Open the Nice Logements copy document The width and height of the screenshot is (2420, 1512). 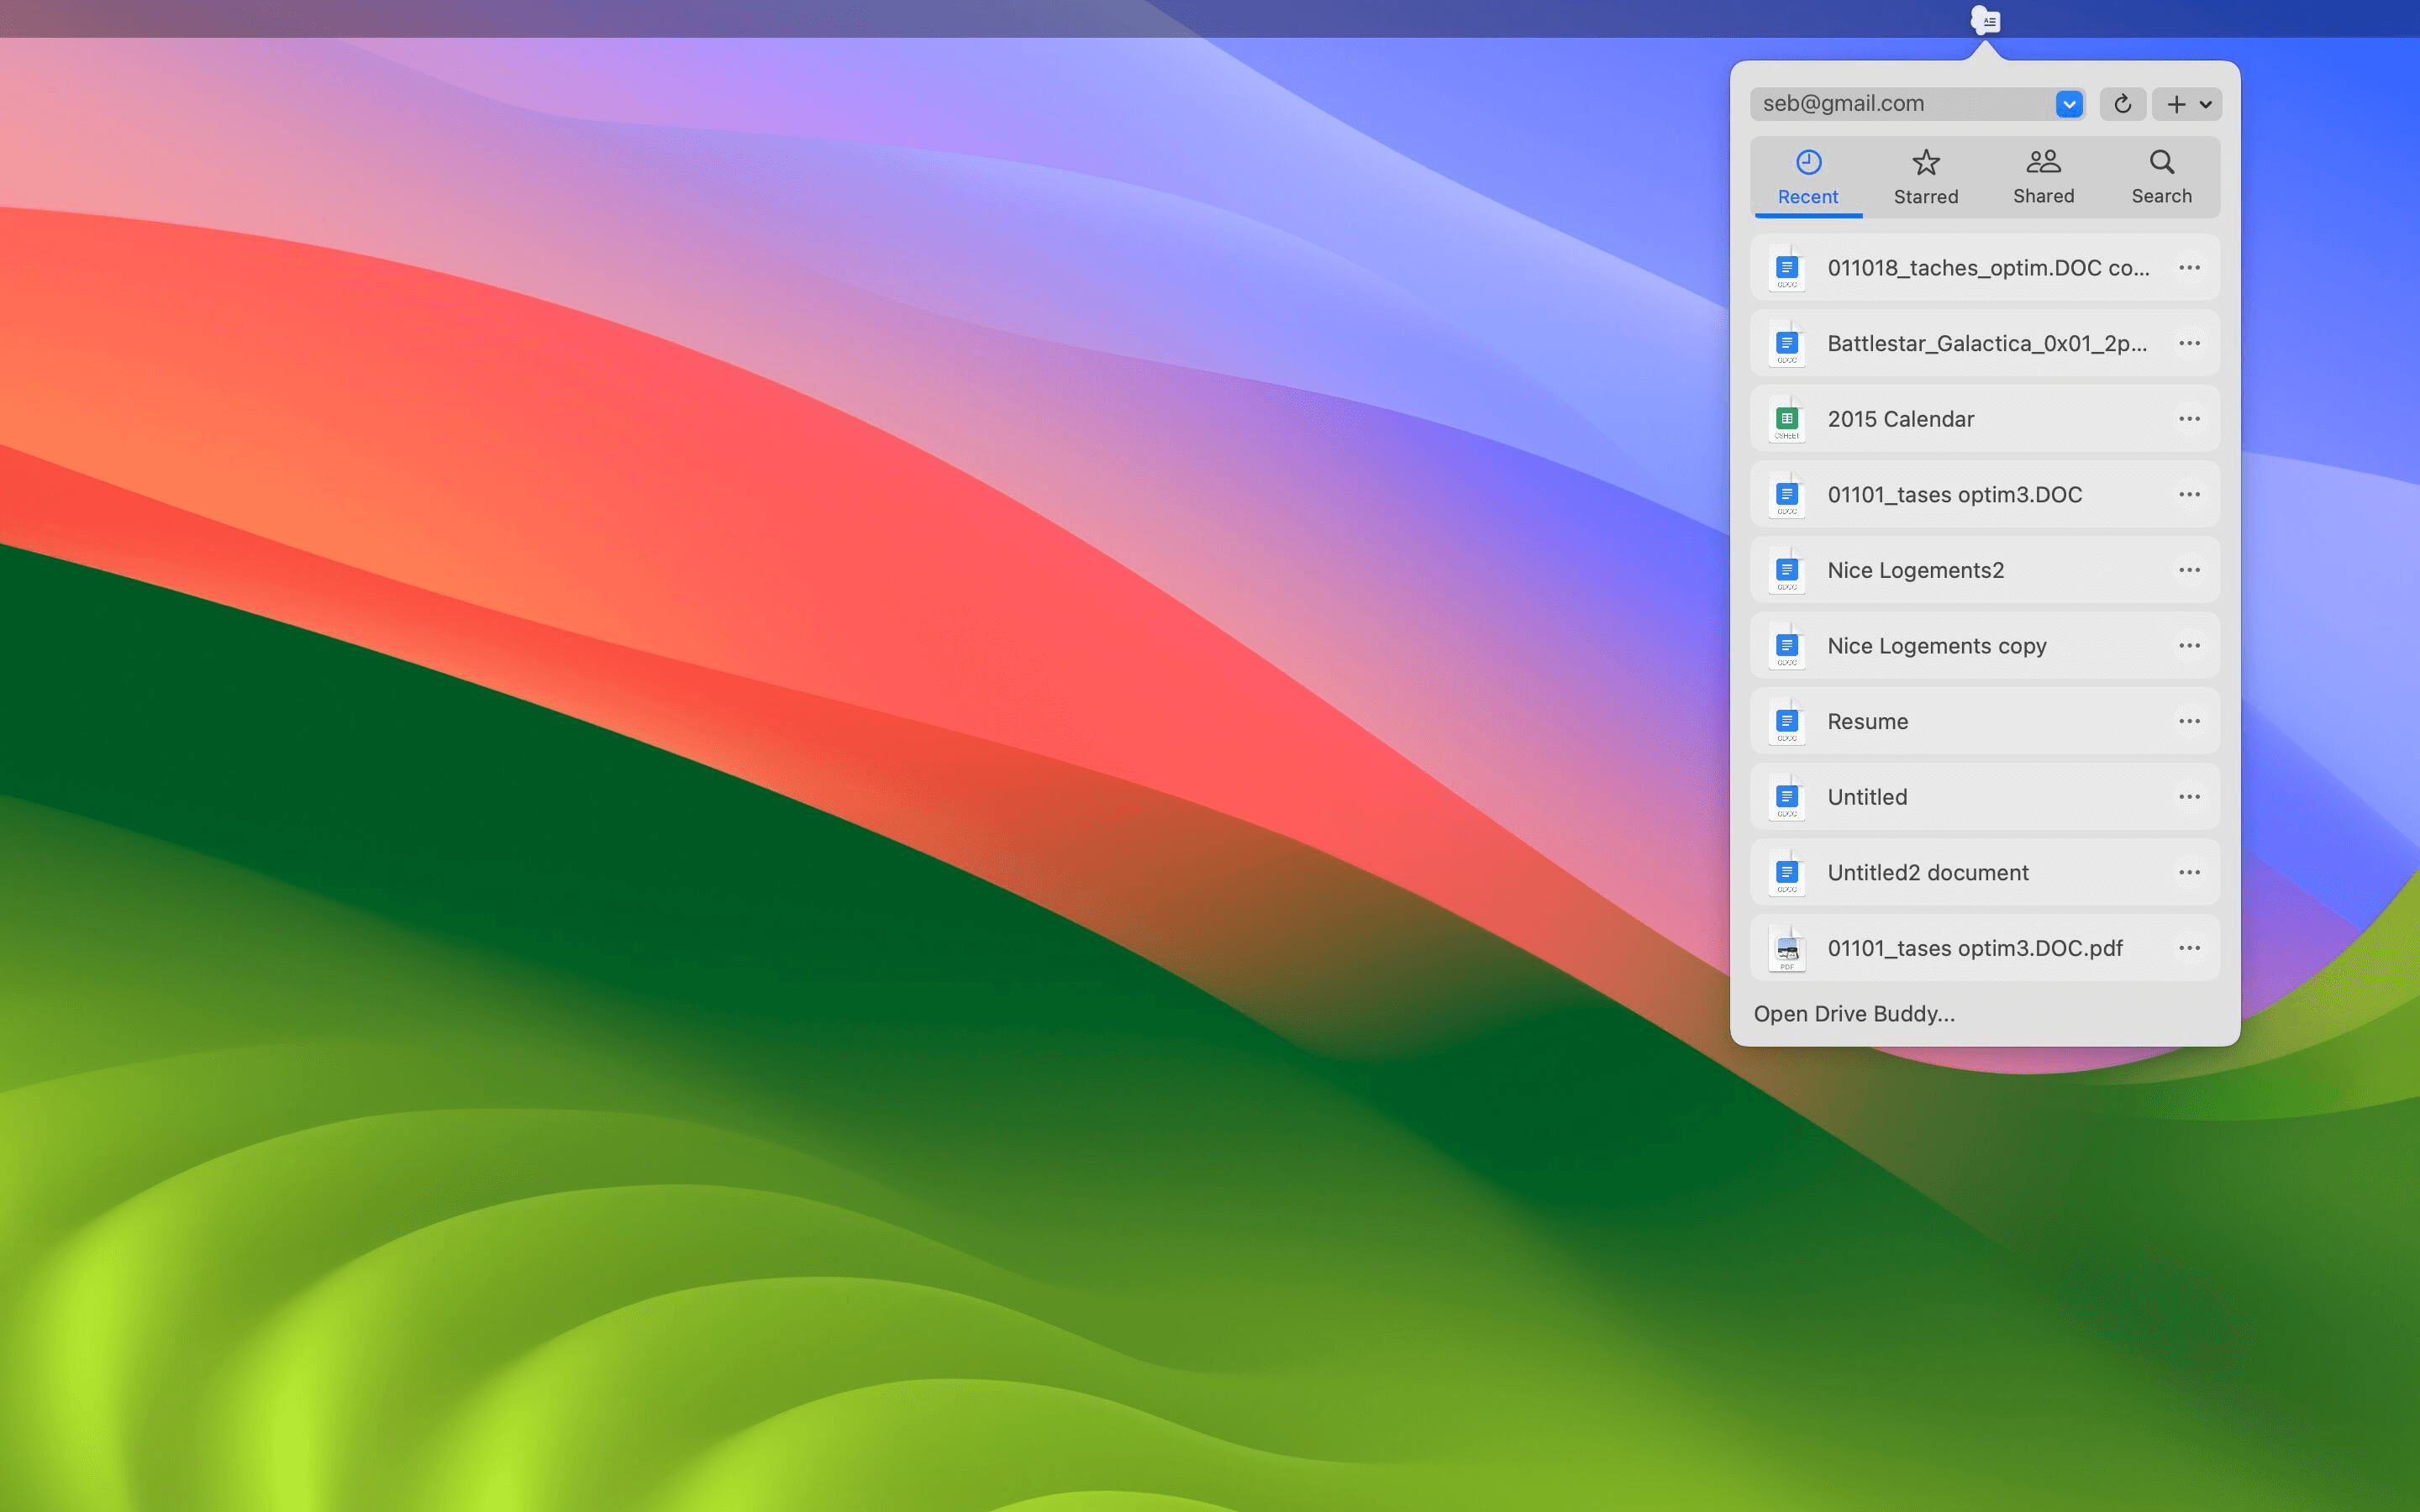pos(1936,646)
